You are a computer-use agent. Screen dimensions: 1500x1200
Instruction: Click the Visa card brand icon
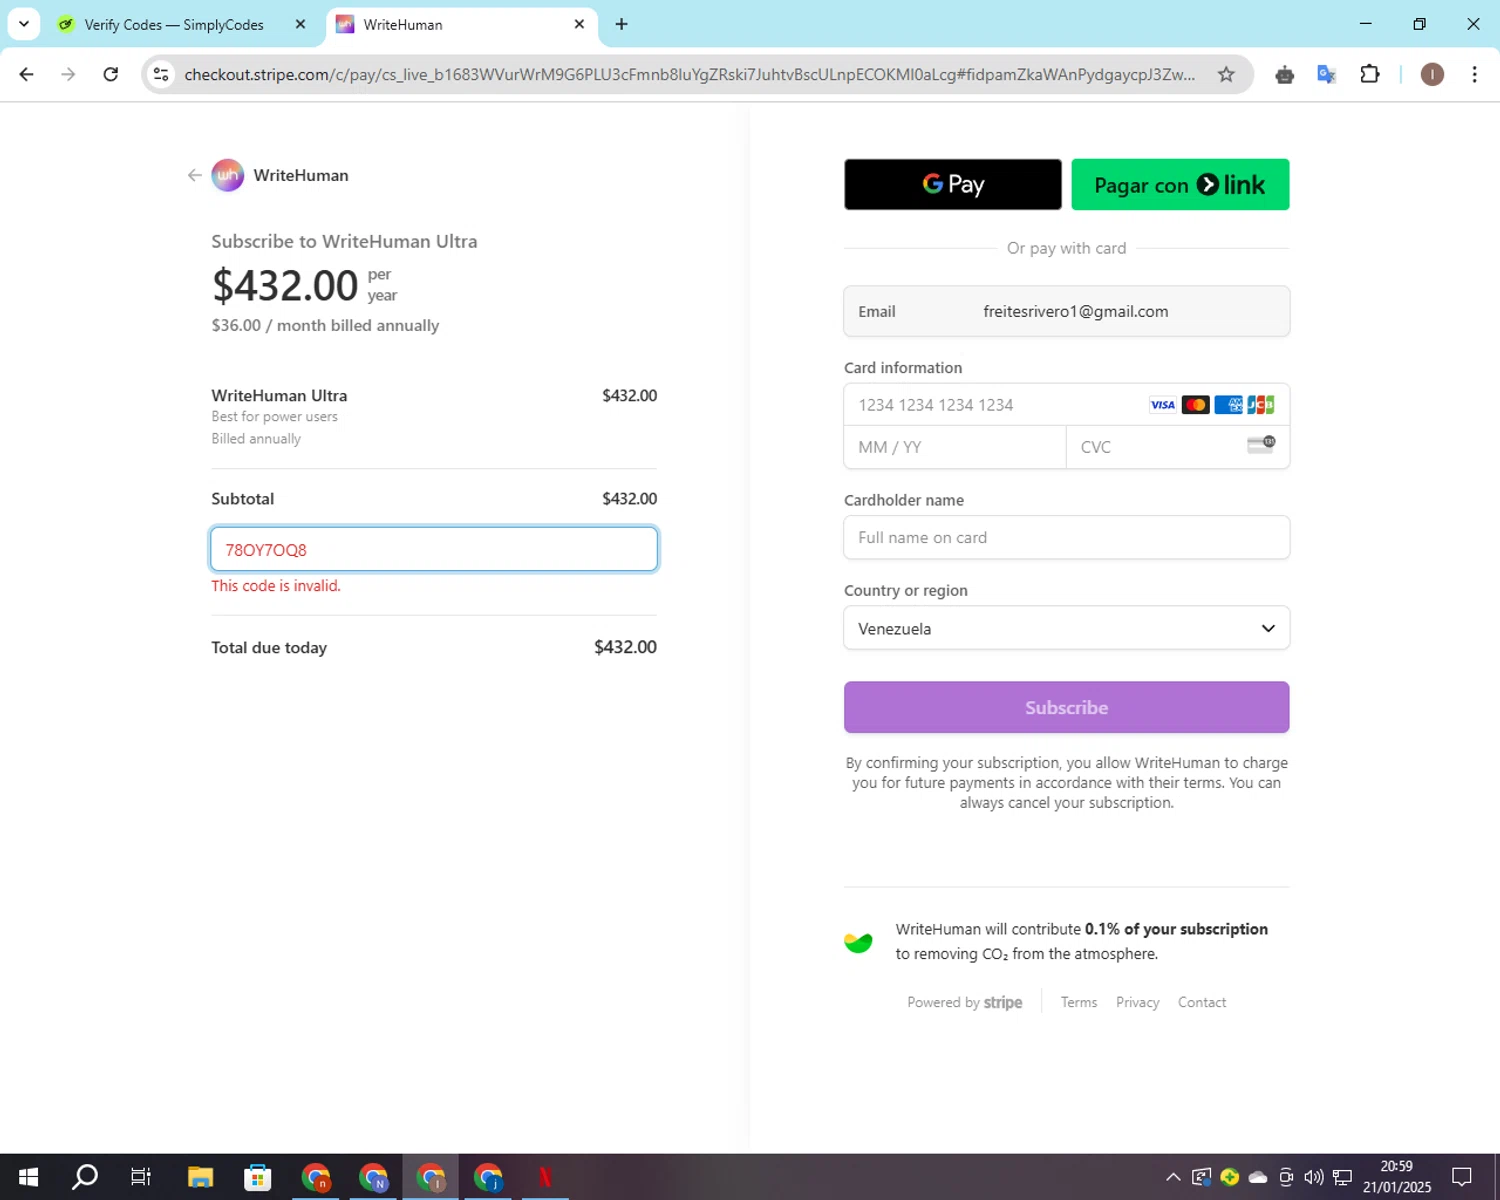pyautogui.click(x=1162, y=405)
